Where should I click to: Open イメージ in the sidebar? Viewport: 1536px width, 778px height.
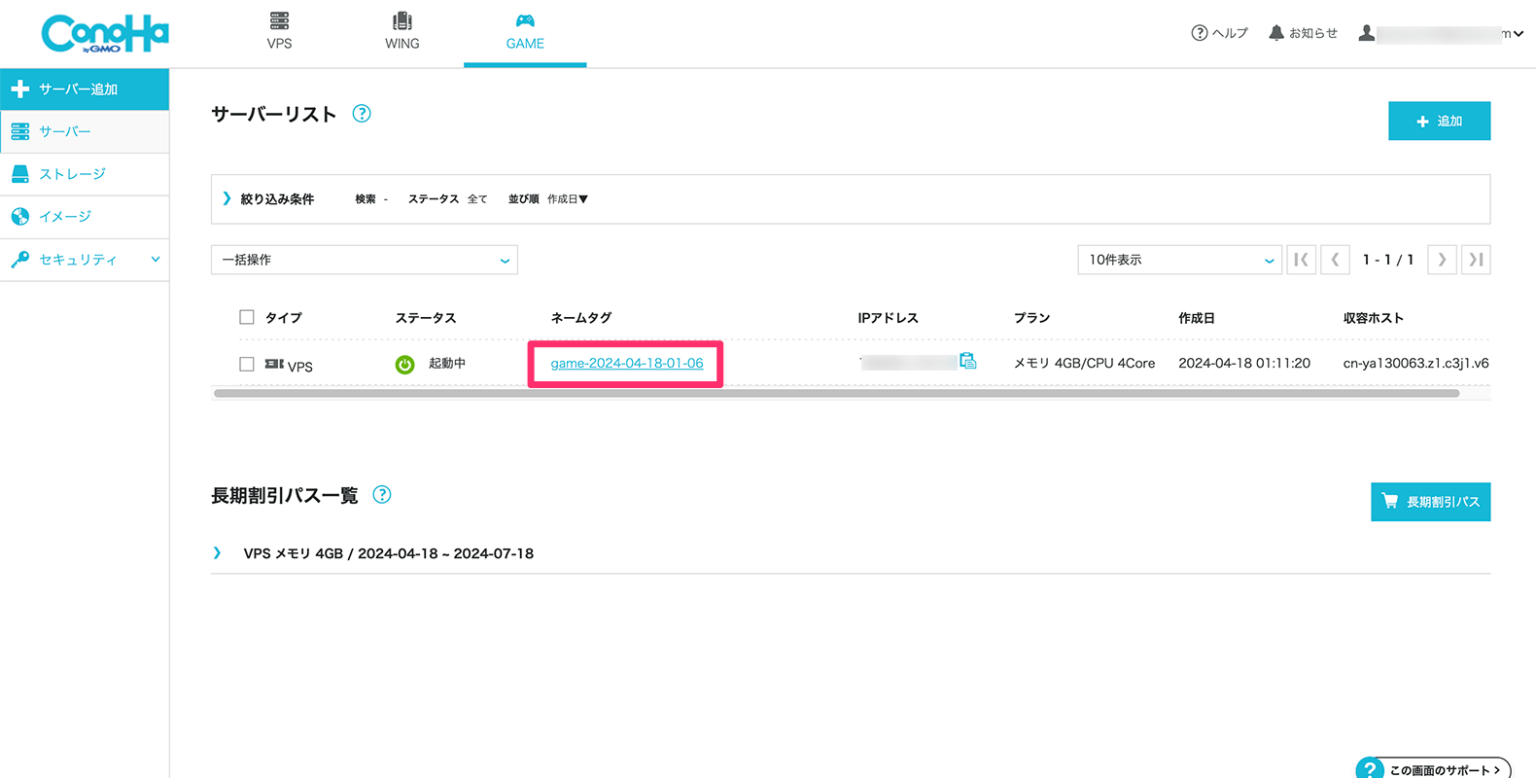click(84, 216)
